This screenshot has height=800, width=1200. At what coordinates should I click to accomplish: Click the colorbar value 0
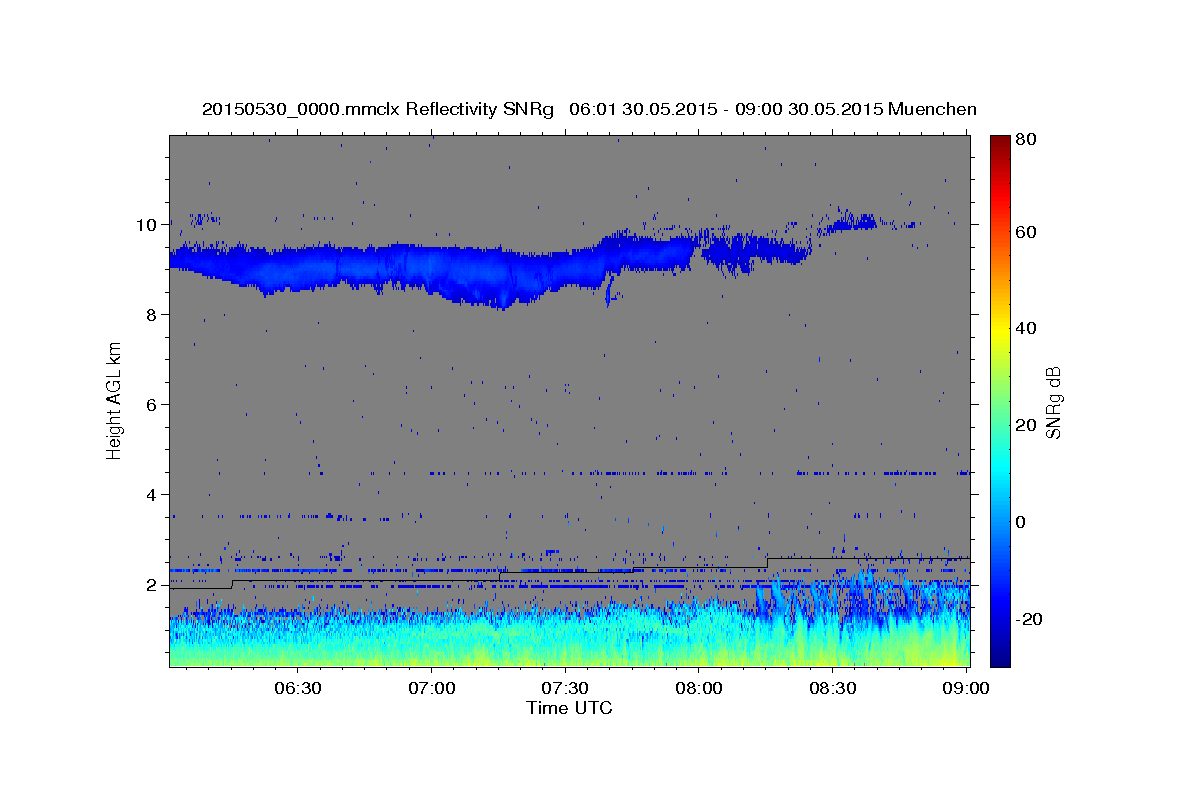tap(1021, 522)
